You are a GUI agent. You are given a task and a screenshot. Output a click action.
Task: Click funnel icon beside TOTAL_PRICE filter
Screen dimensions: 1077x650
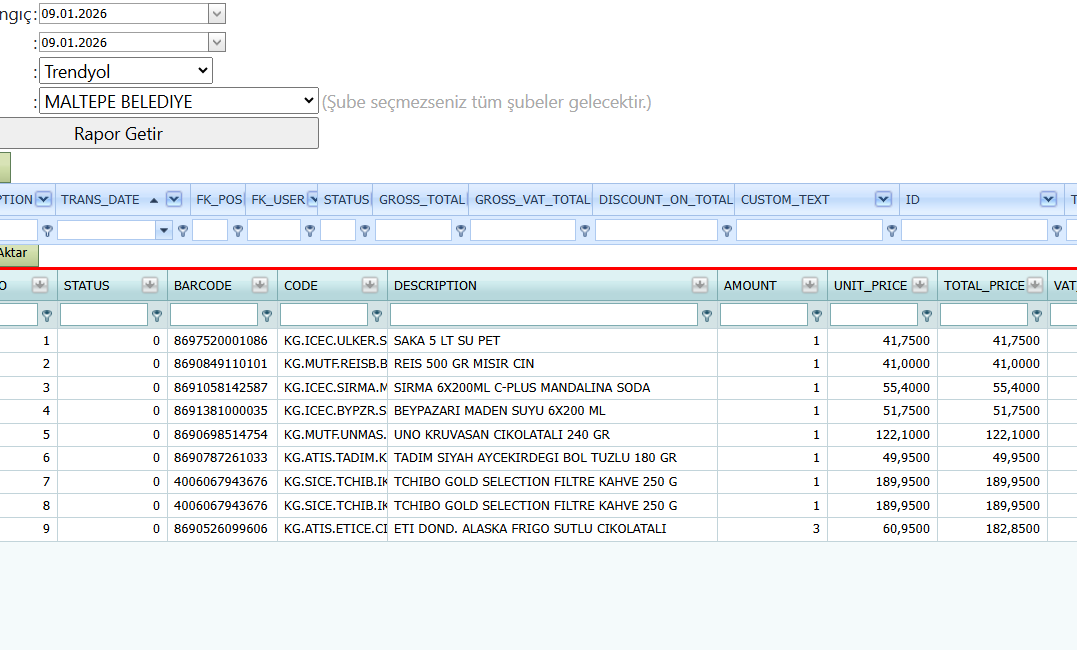[x=1036, y=315]
